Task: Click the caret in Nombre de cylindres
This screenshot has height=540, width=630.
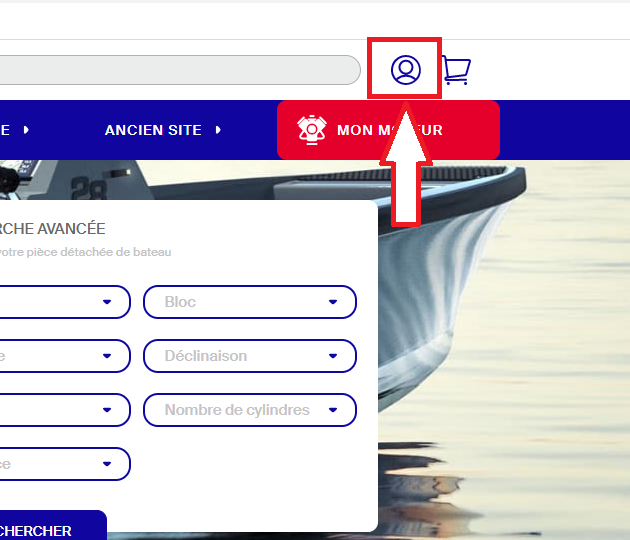Action: 333,410
